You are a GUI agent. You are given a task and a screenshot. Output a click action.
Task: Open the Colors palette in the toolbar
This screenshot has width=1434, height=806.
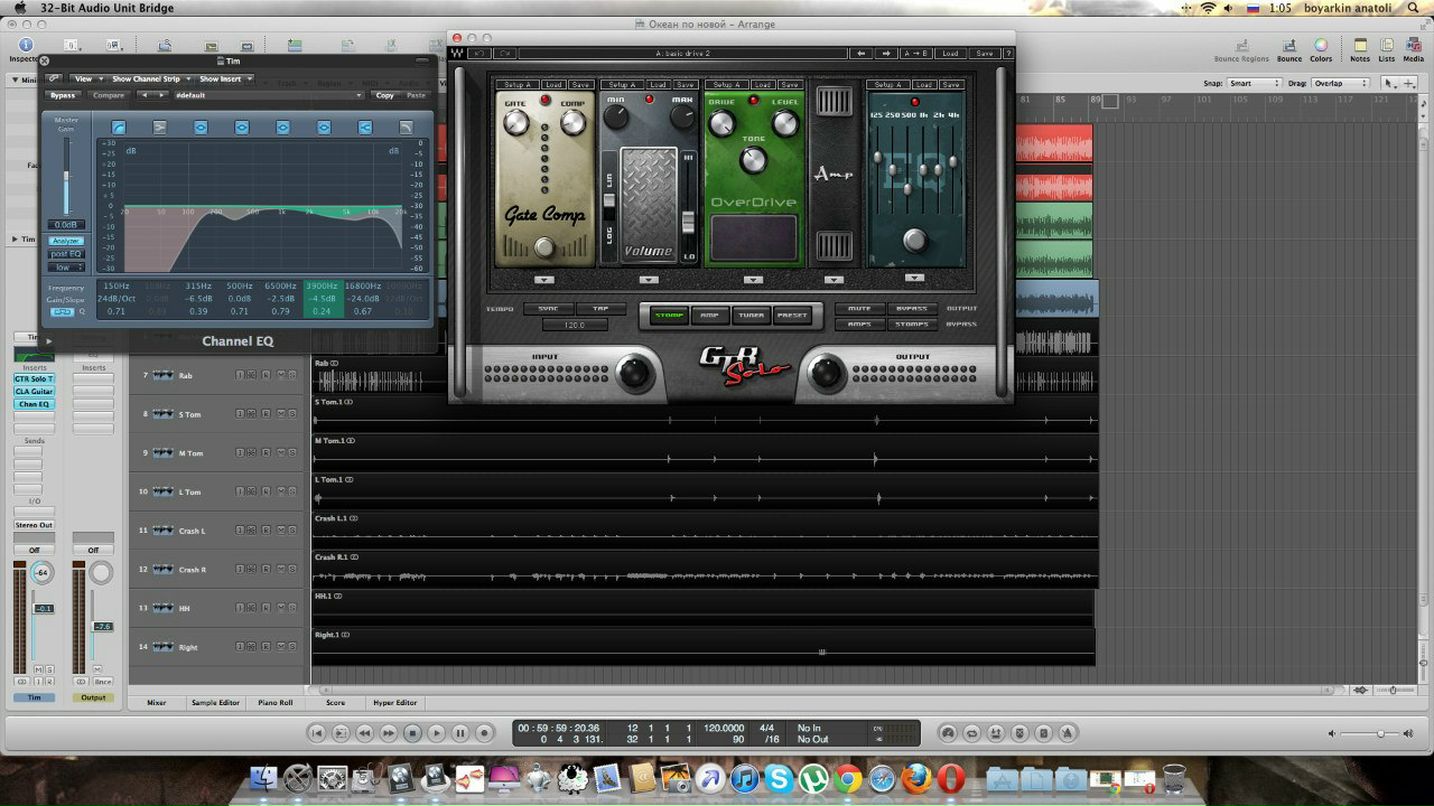(1321, 47)
